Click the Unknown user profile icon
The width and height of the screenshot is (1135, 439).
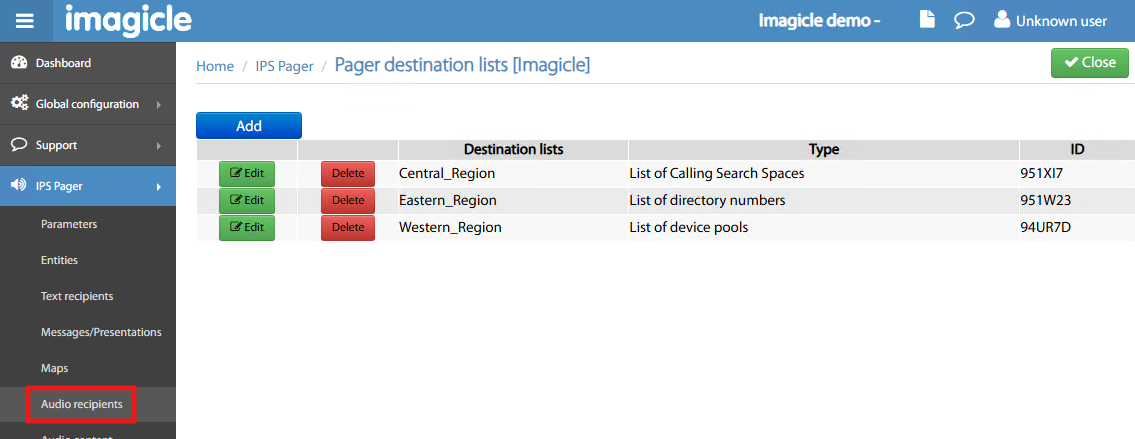[x=1002, y=20]
